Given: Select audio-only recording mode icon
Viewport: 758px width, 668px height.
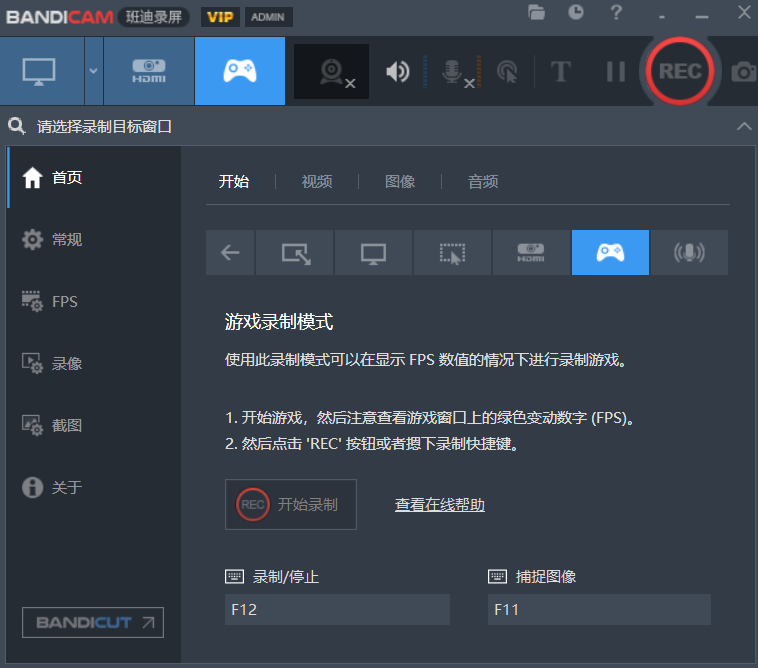Looking at the screenshot, I should [689, 252].
